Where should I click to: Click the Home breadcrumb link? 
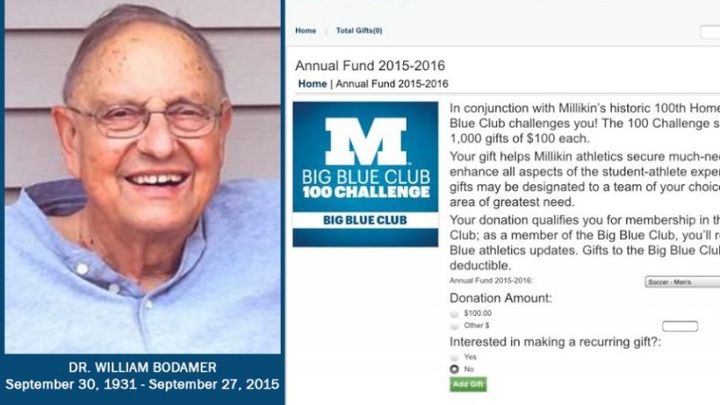pyautogui.click(x=312, y=84)
